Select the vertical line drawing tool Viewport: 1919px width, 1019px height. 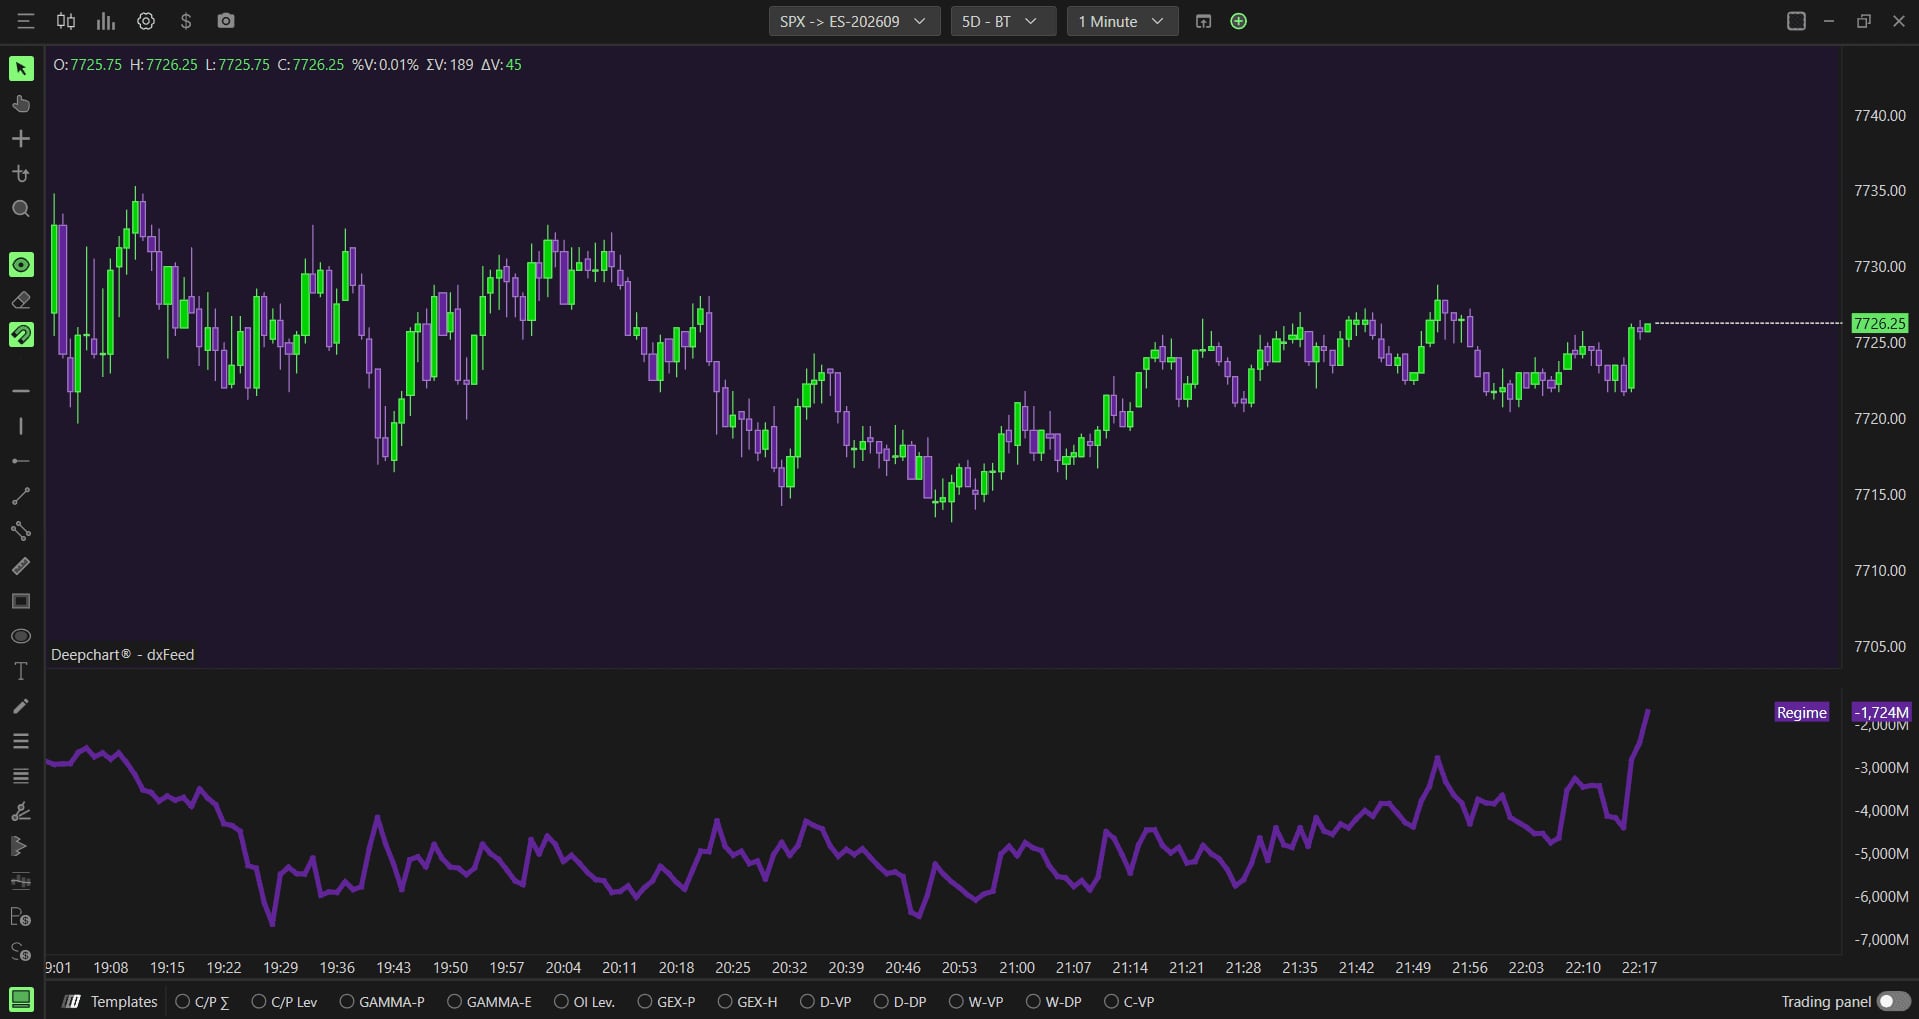click(21, 426)
